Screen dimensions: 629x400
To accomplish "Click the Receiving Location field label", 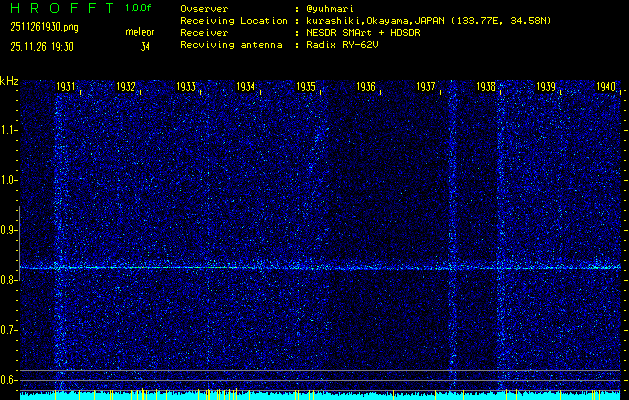I will pyautogui.click(x=234, y=21).
